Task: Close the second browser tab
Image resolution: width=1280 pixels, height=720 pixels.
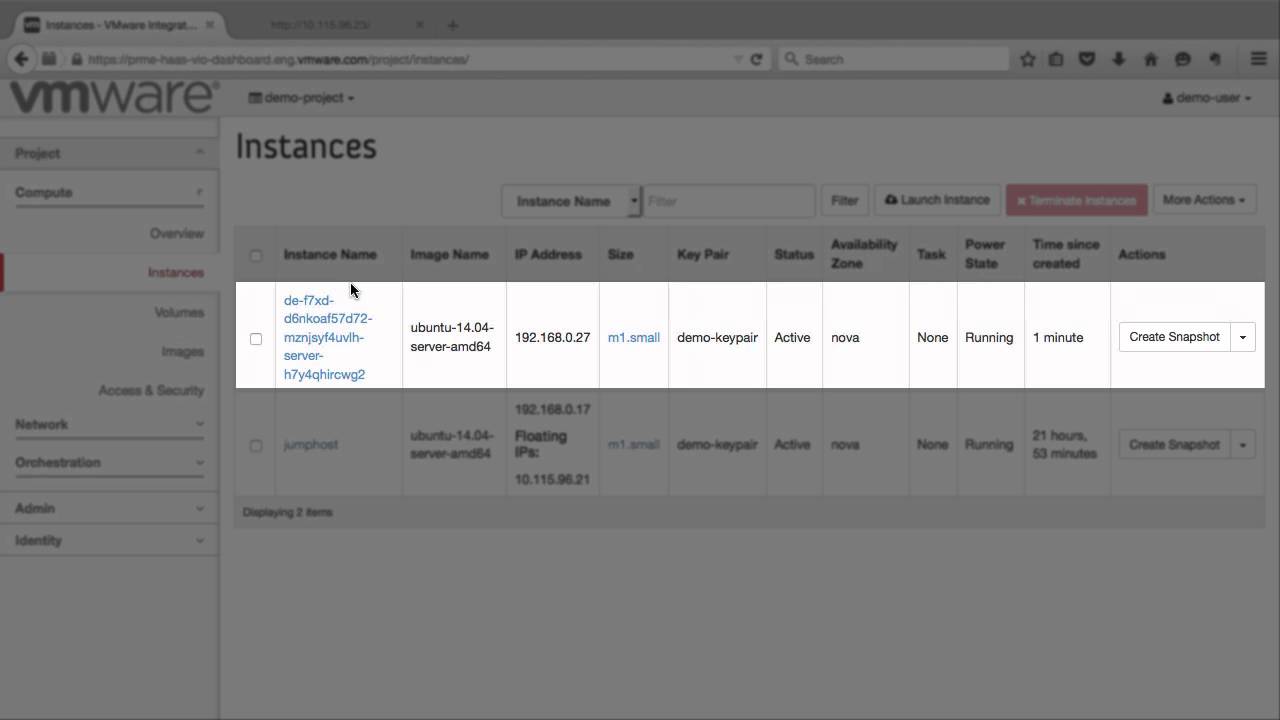Action: pos(420,25)
